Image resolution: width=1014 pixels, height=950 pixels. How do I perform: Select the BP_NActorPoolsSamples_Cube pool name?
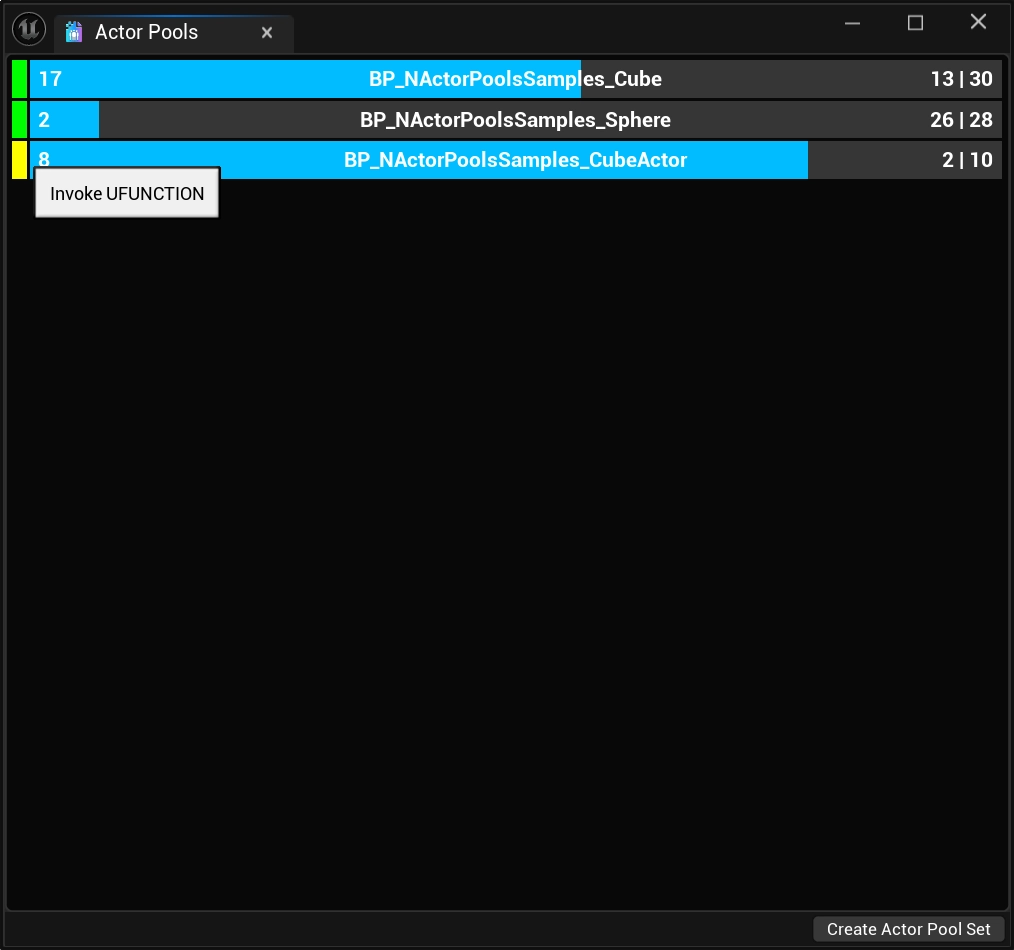point(515,79)
